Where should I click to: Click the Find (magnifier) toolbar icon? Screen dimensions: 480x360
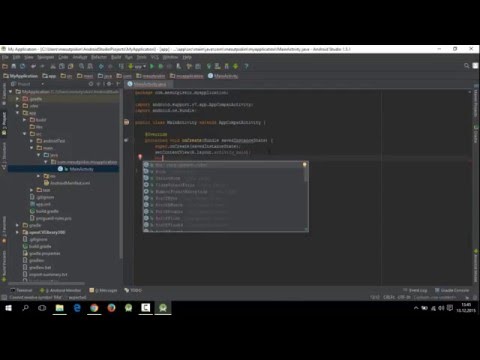81,66
